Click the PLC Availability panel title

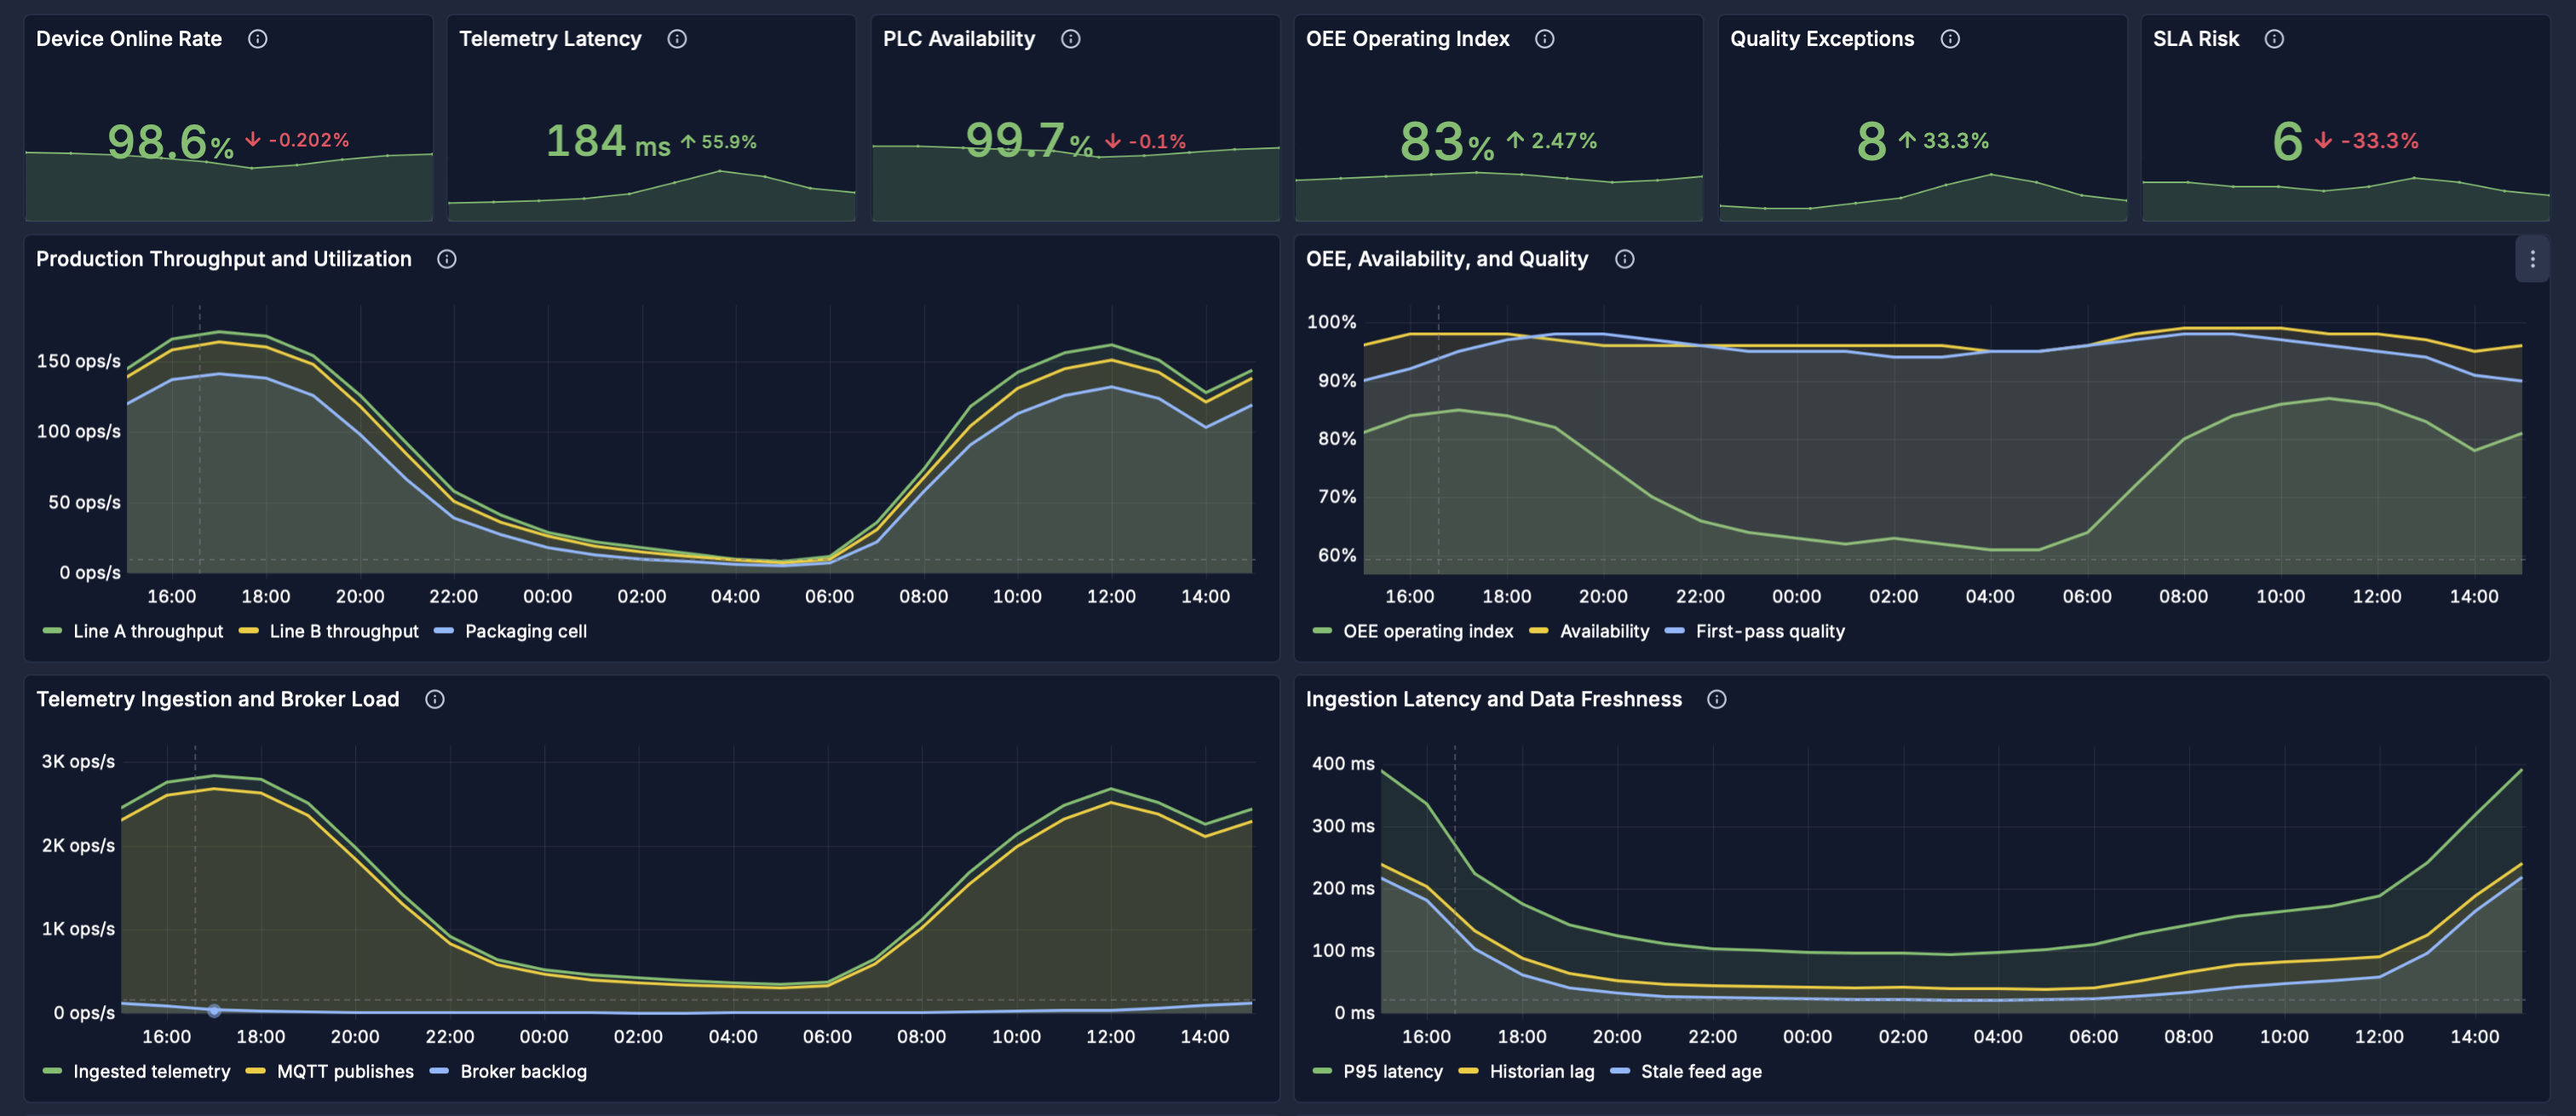[959, 39]
